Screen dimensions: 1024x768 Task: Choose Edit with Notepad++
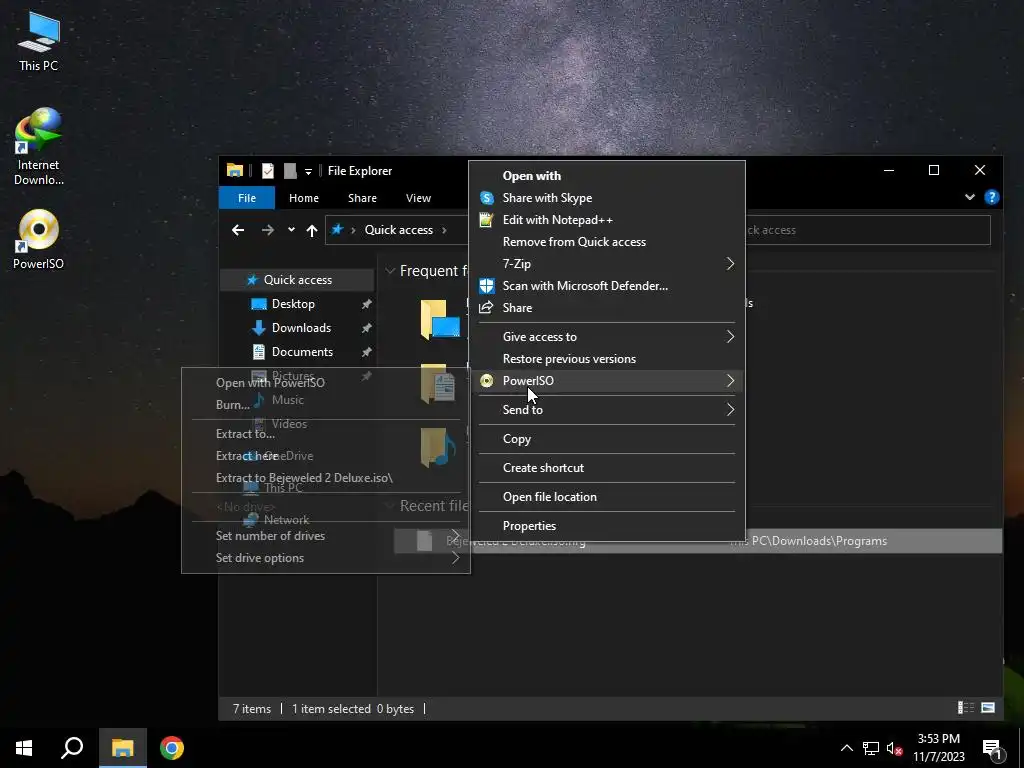607,220
